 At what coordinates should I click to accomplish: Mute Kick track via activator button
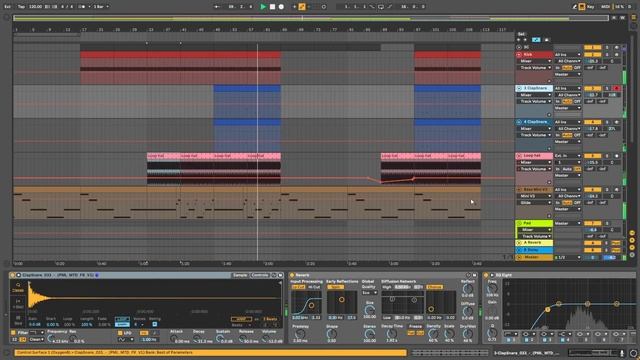pyautogui.click(x=593, y=55)
